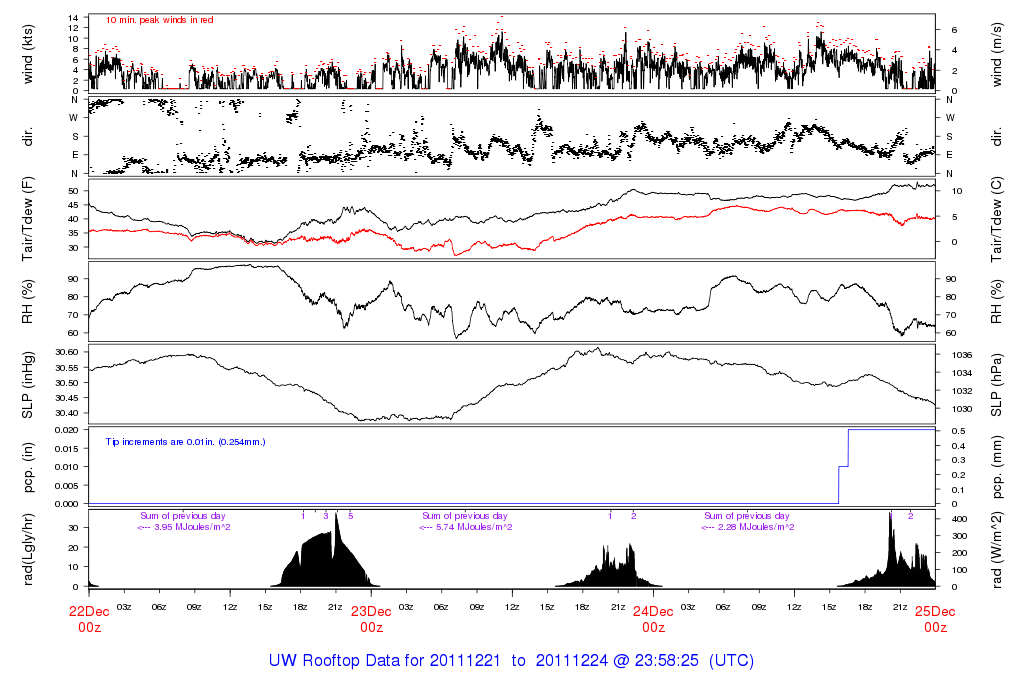Click the 24Dec 00z date marker
This screenshot has width=1024, height=700.
[653, 619]
